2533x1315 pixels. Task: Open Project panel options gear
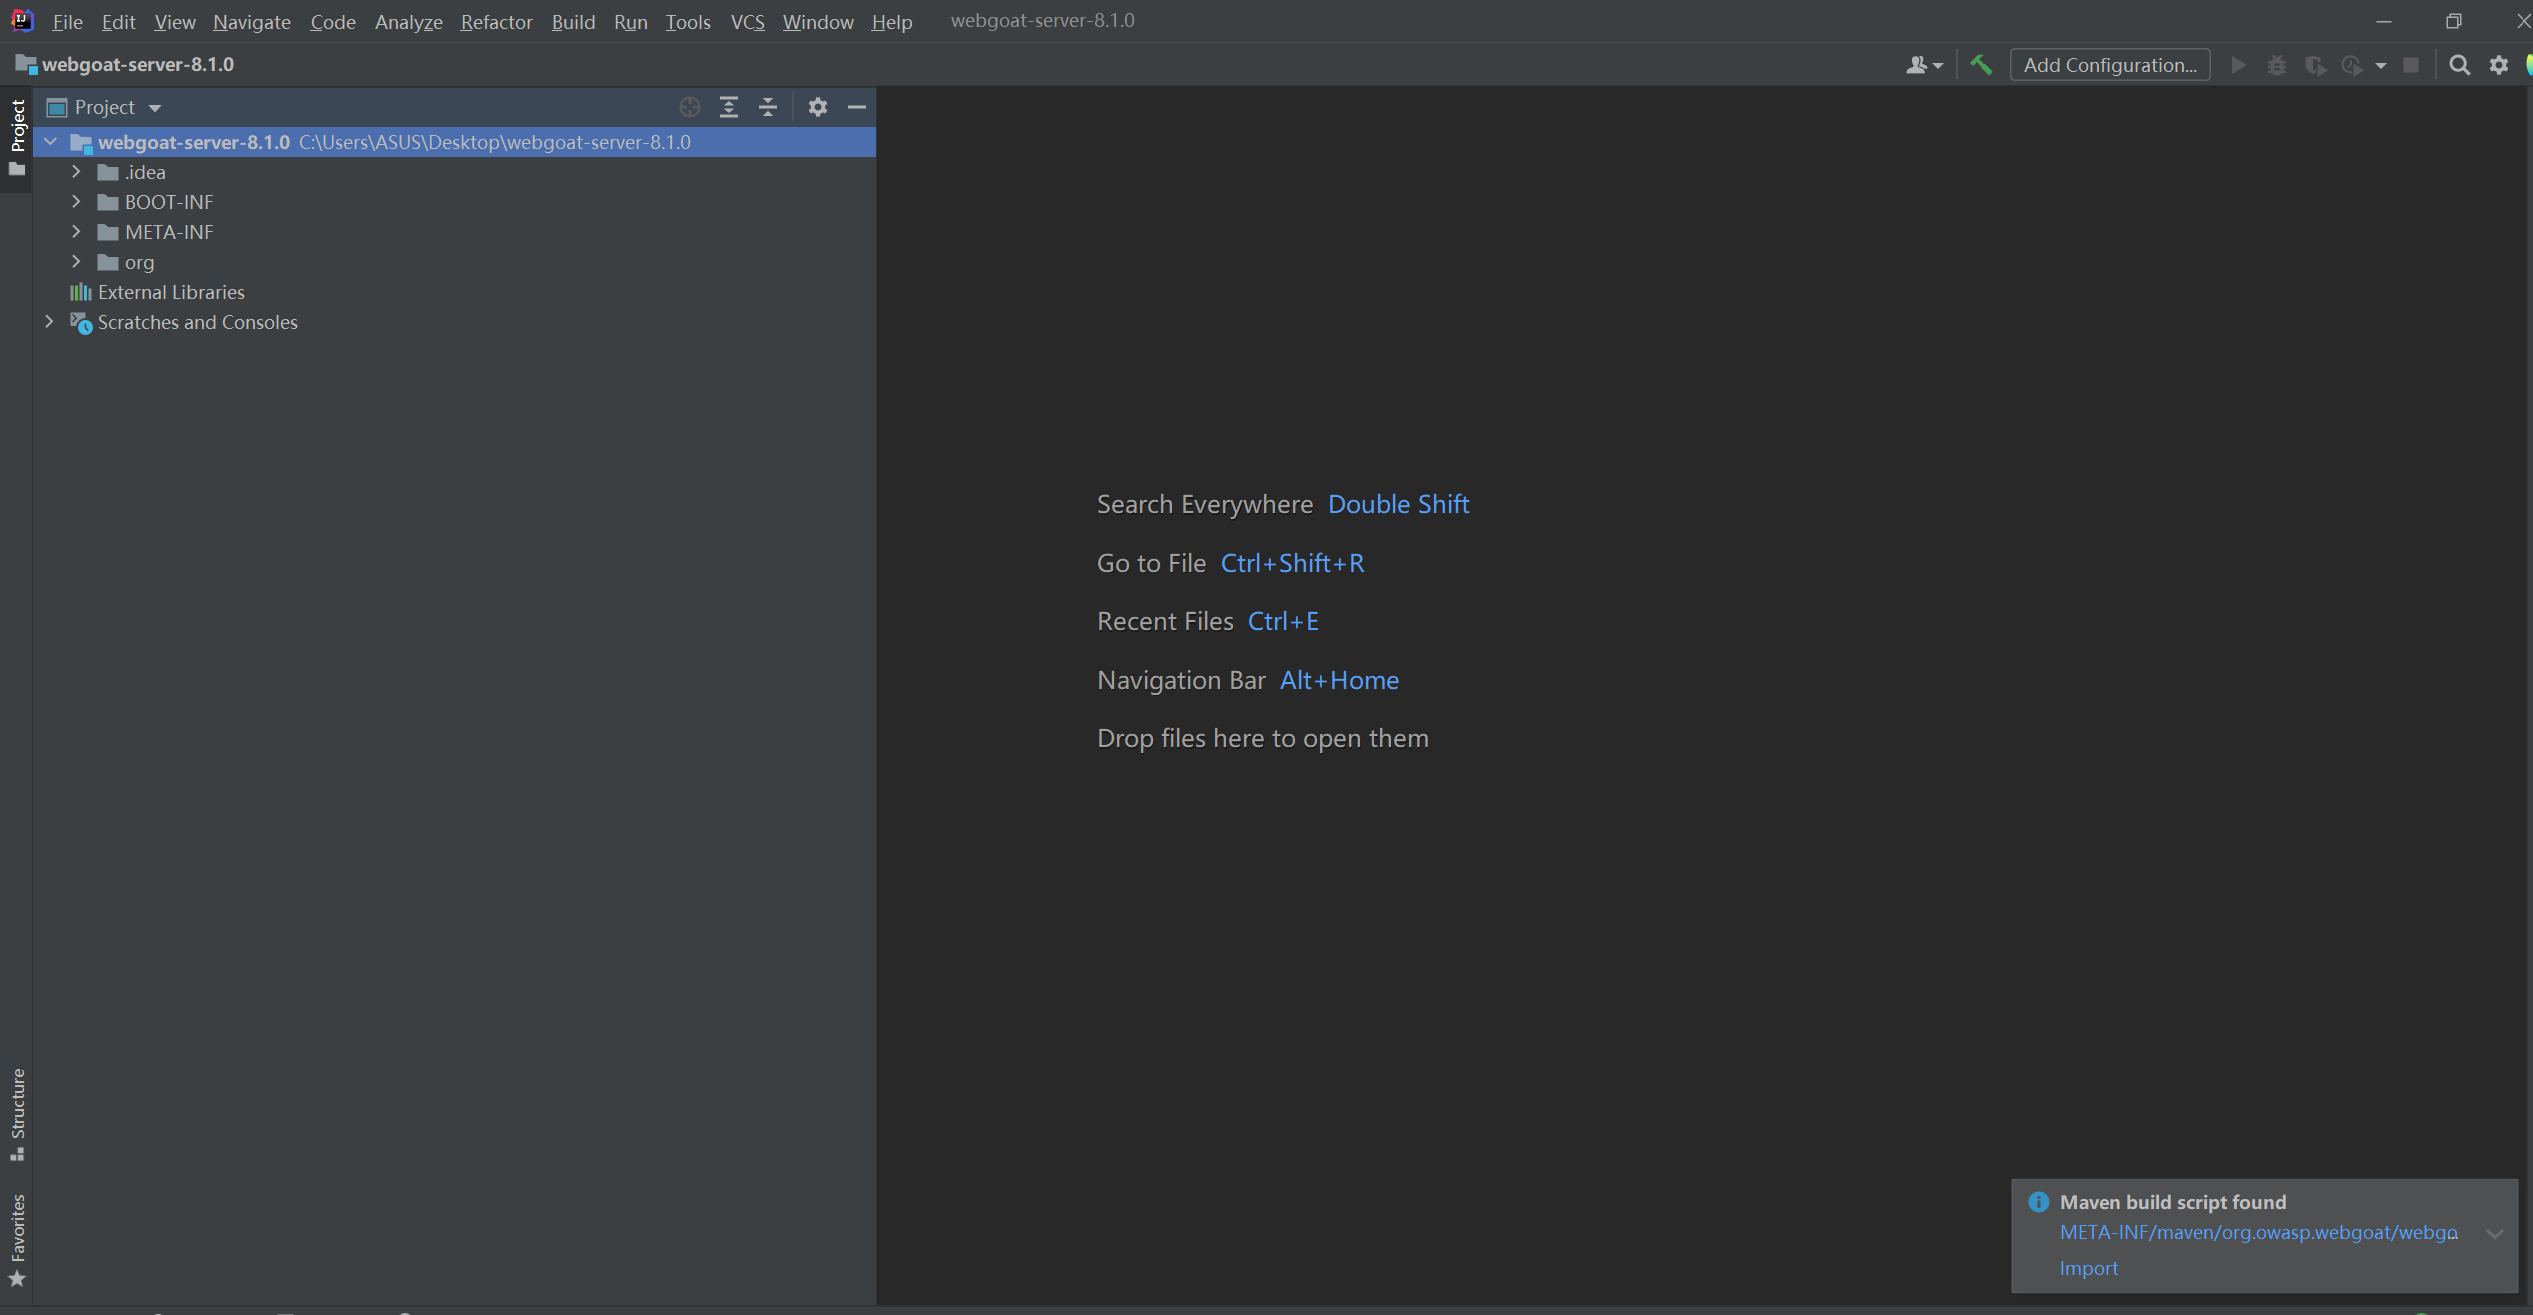[x=818, y=107]
